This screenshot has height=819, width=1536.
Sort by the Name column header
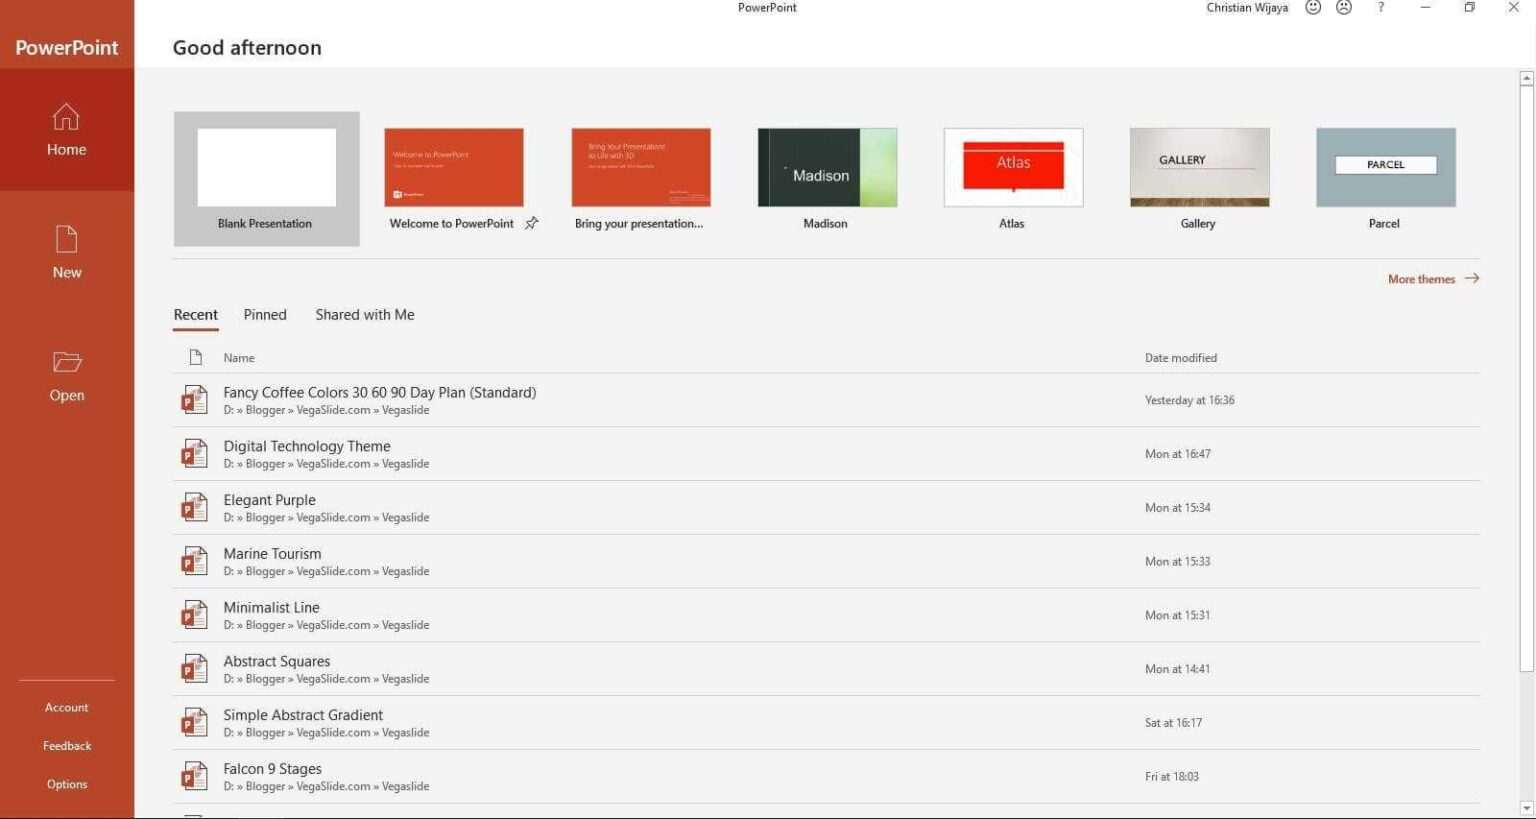239,358
